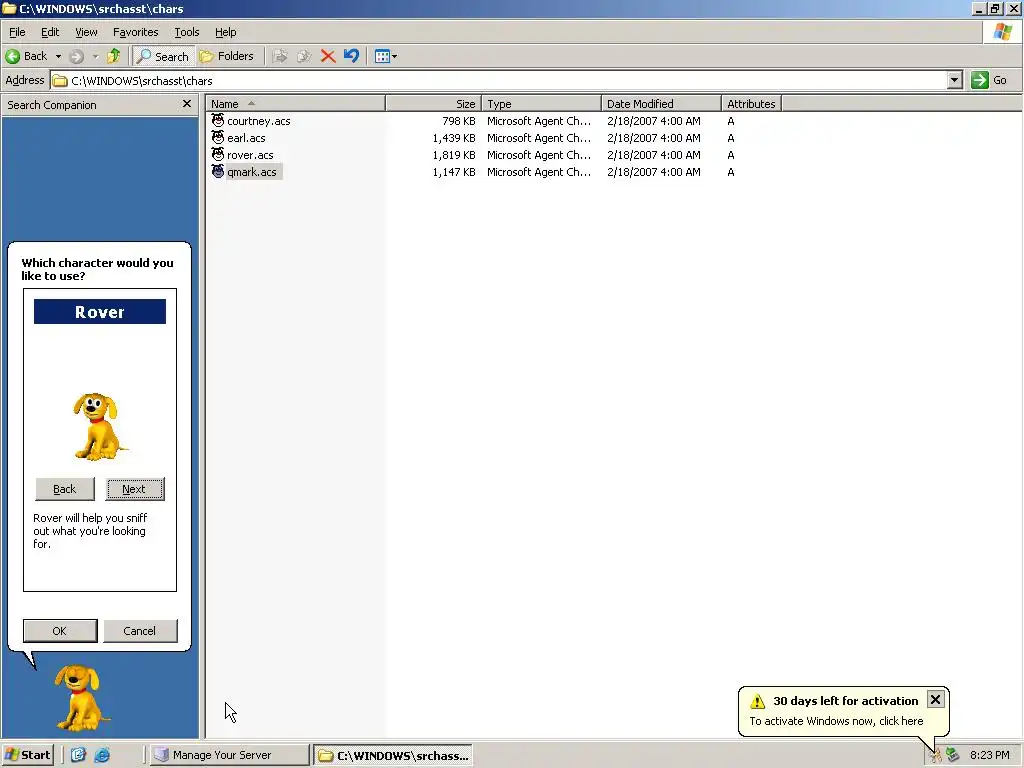The image size is (1024, 768).
Task: Click the 798 KB size cell
Action: point(458,121)
